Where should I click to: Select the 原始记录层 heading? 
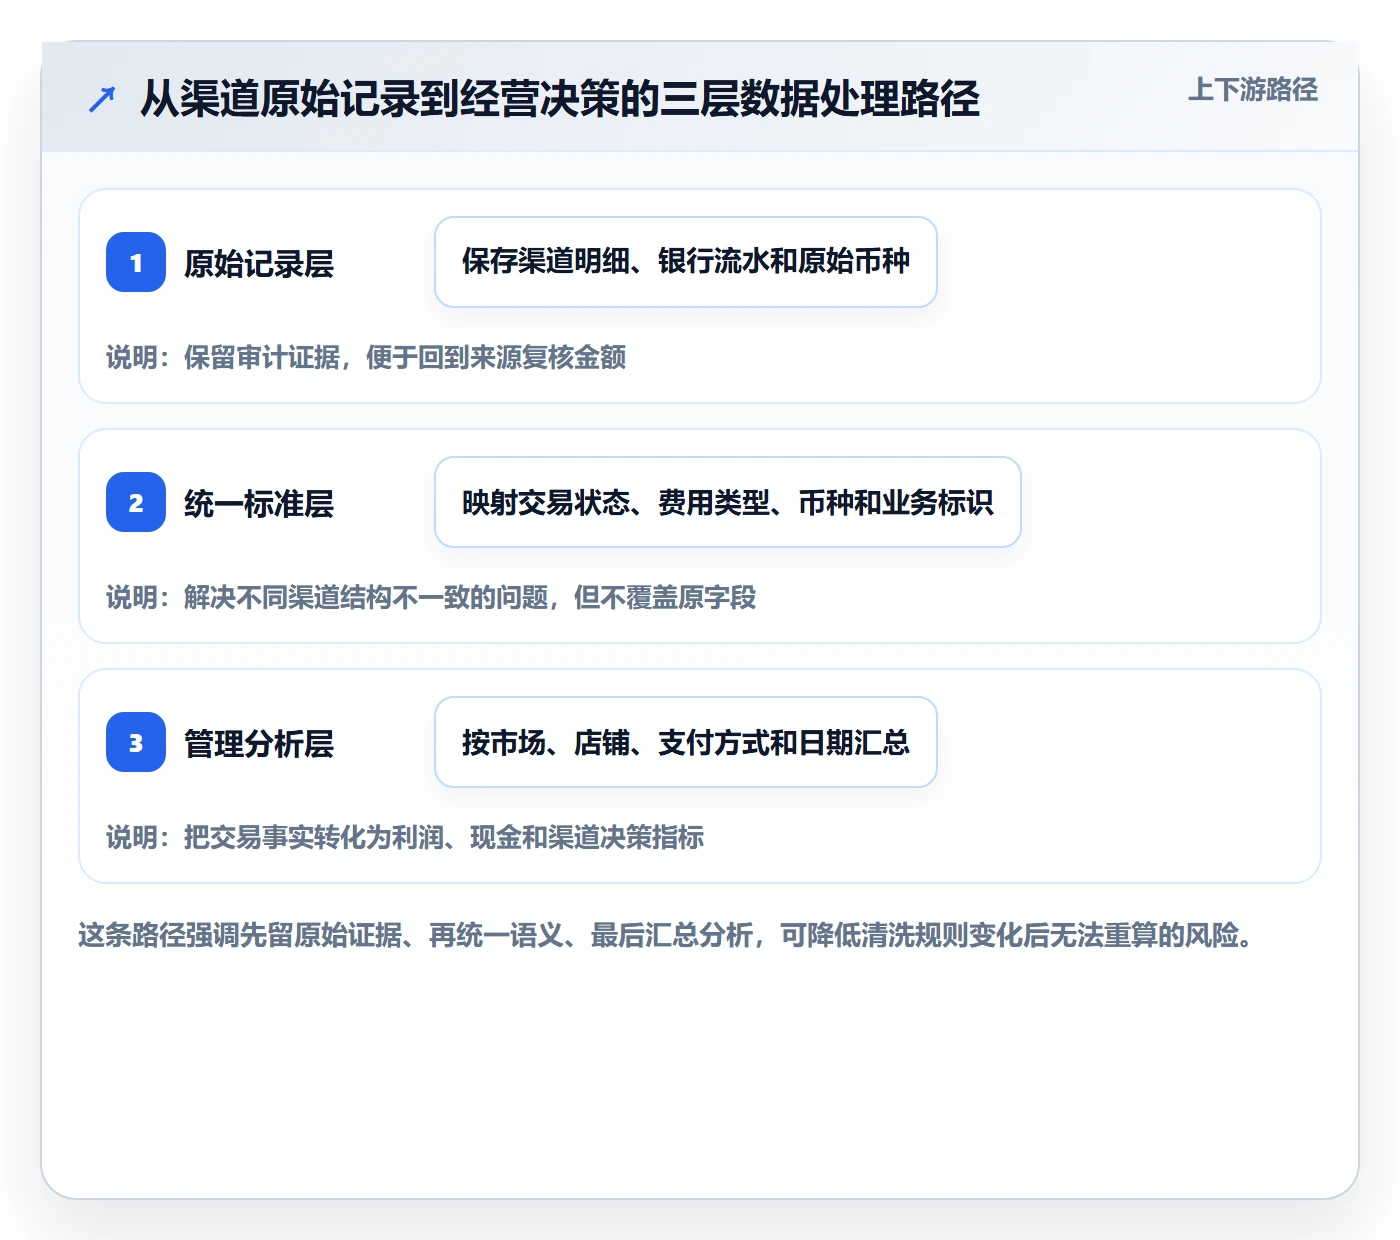tap(259, 263)
